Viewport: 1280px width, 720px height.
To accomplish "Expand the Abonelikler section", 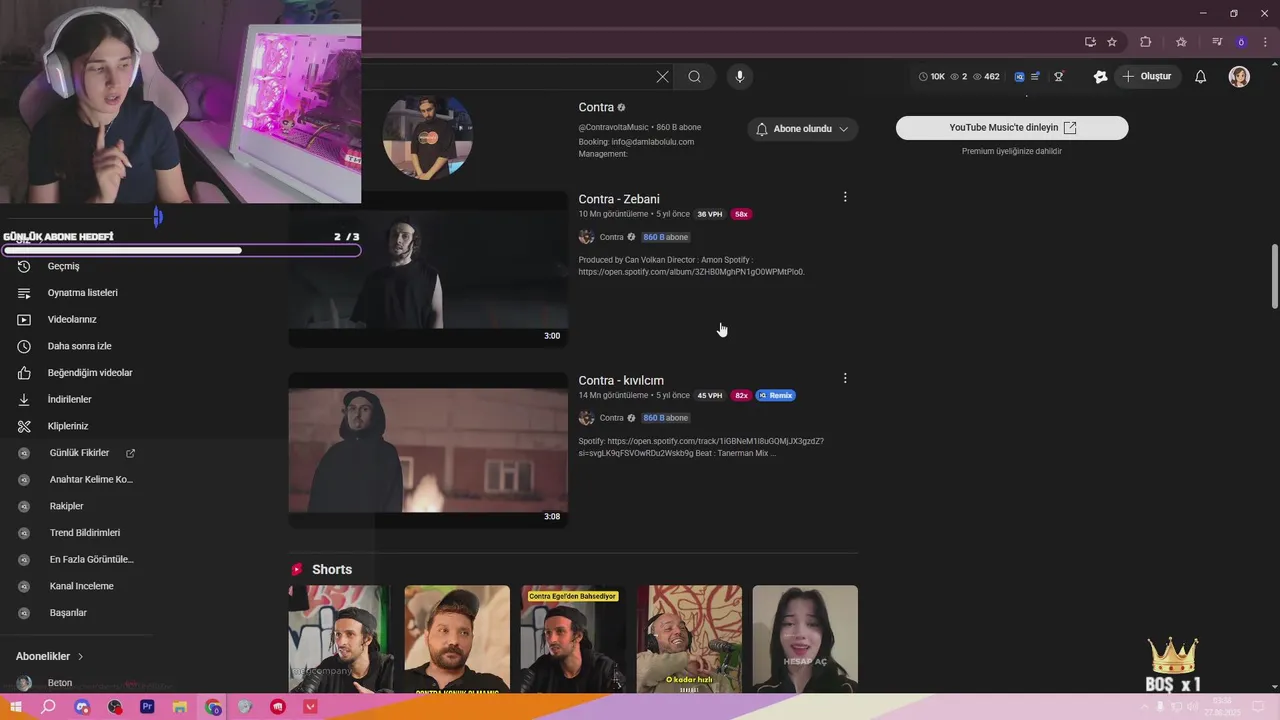I will click(x=49, y=656).
